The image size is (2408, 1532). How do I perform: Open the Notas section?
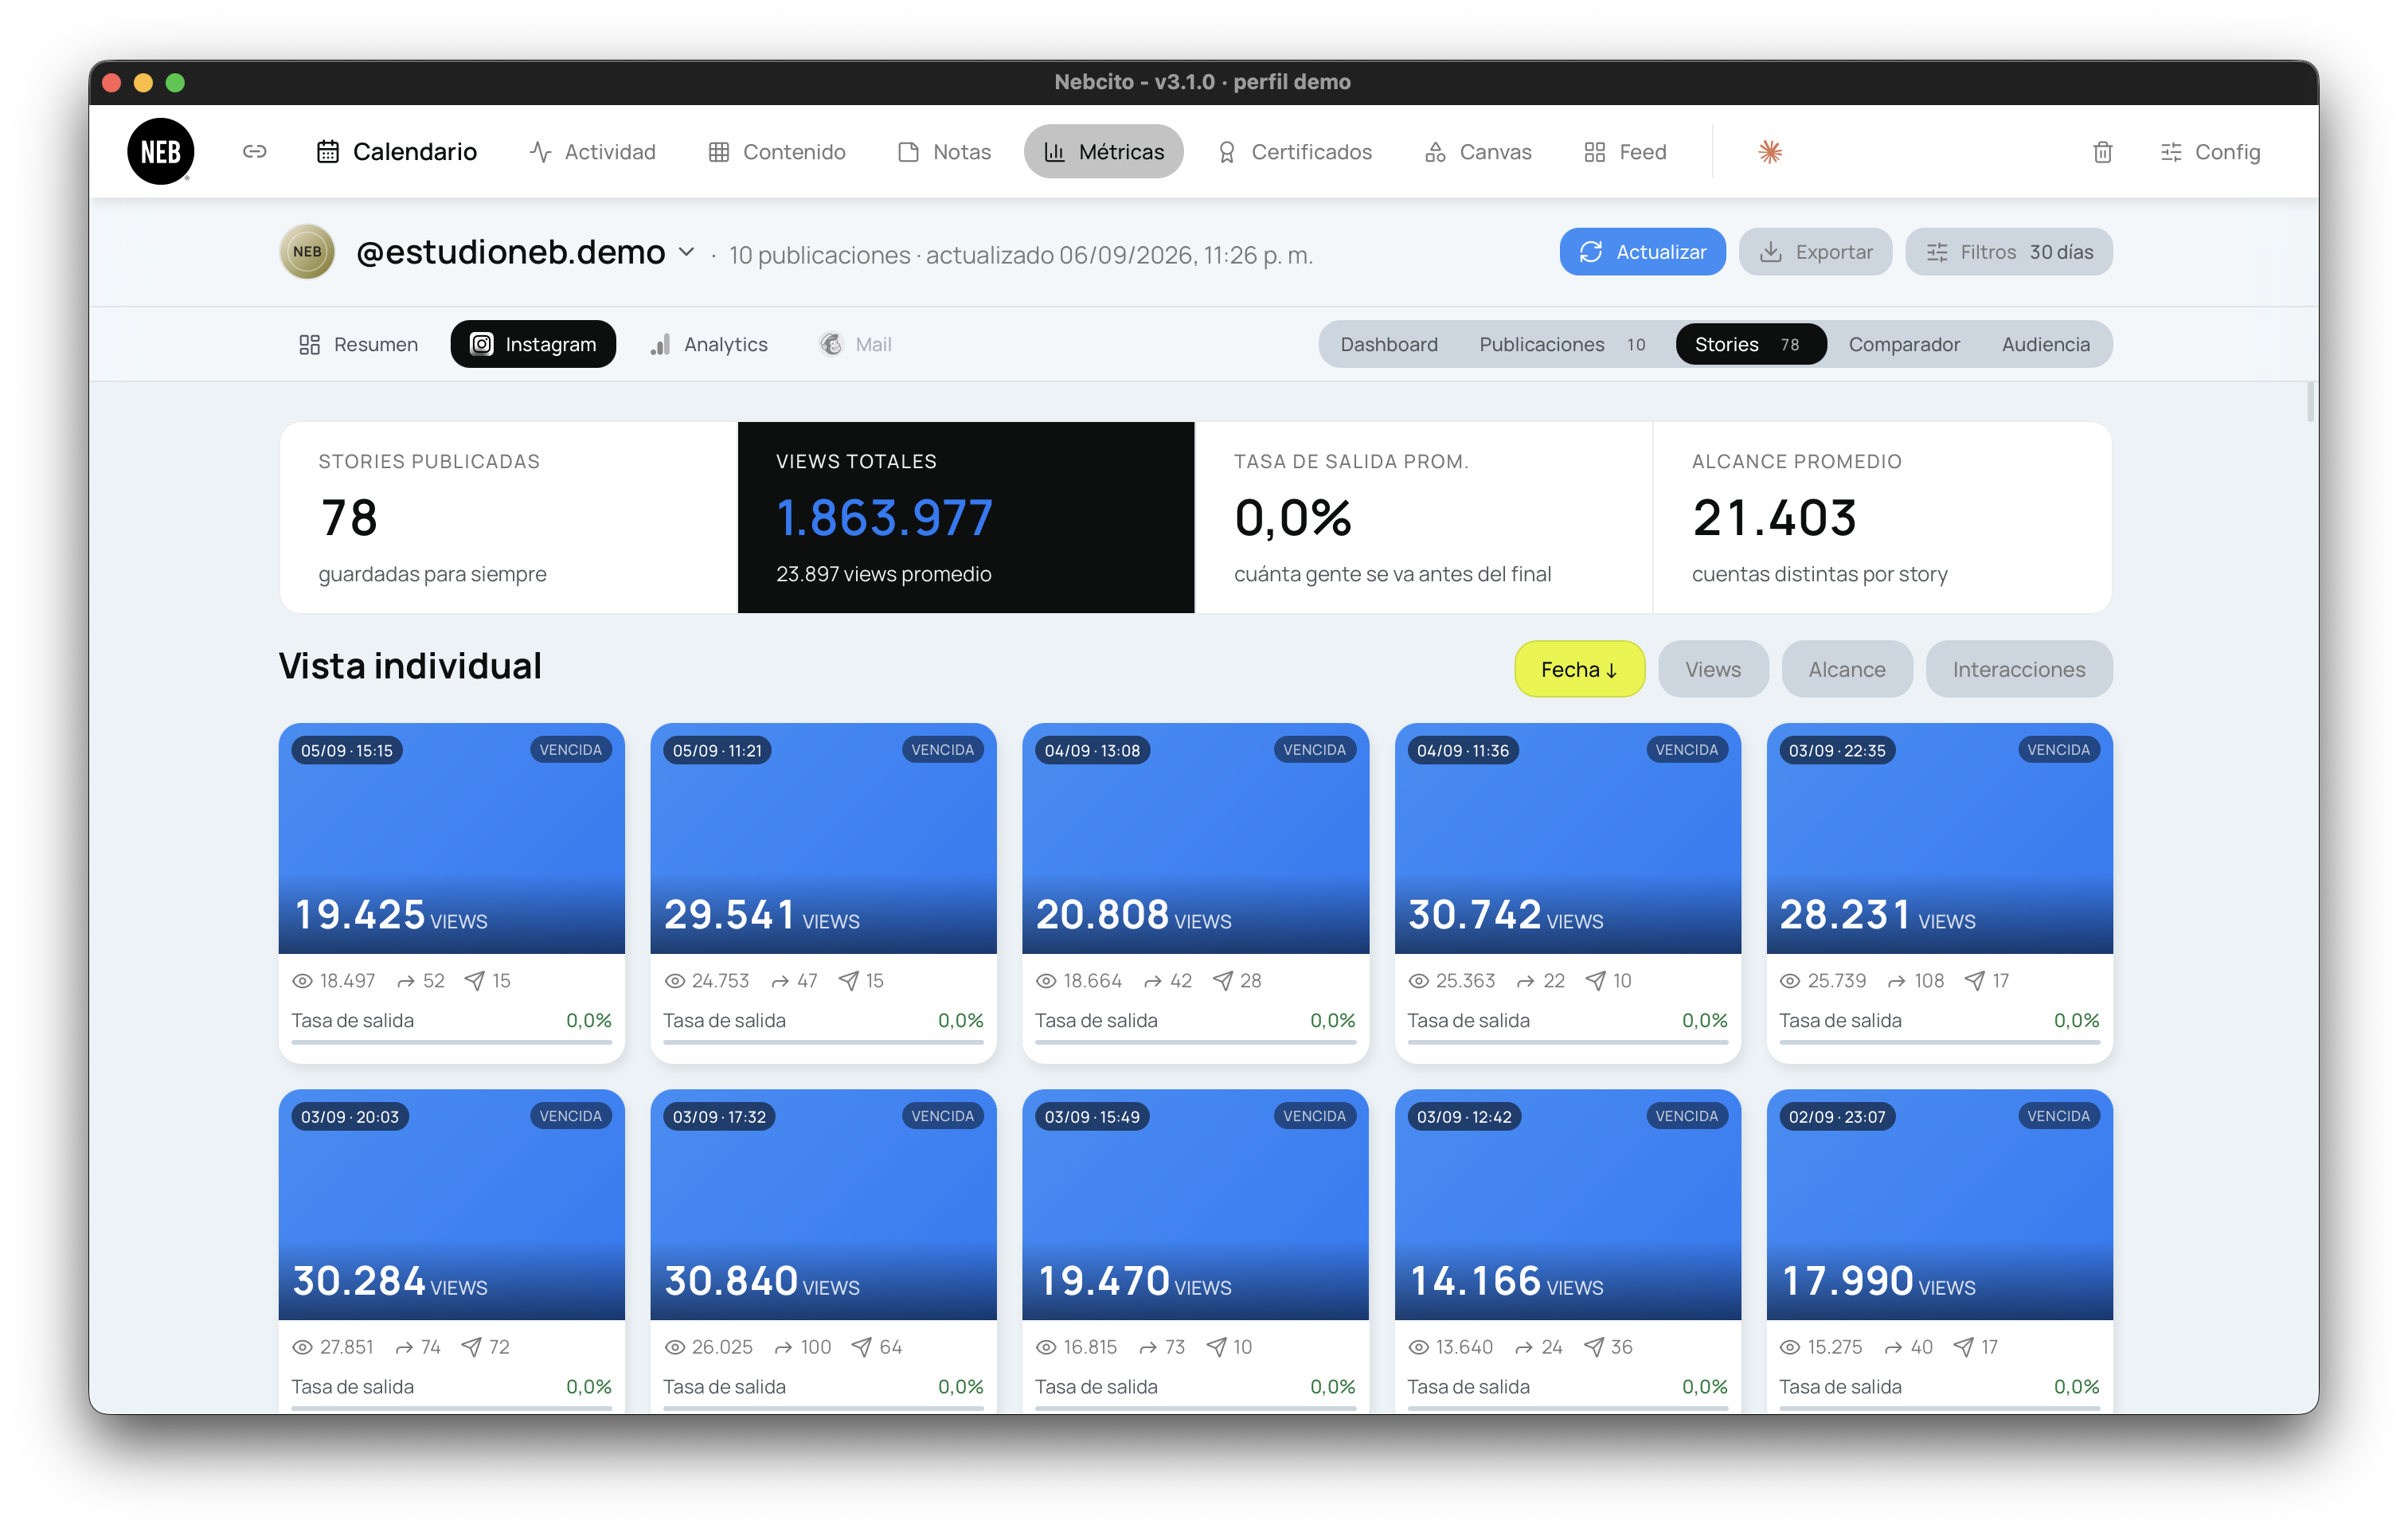(945, 151)
